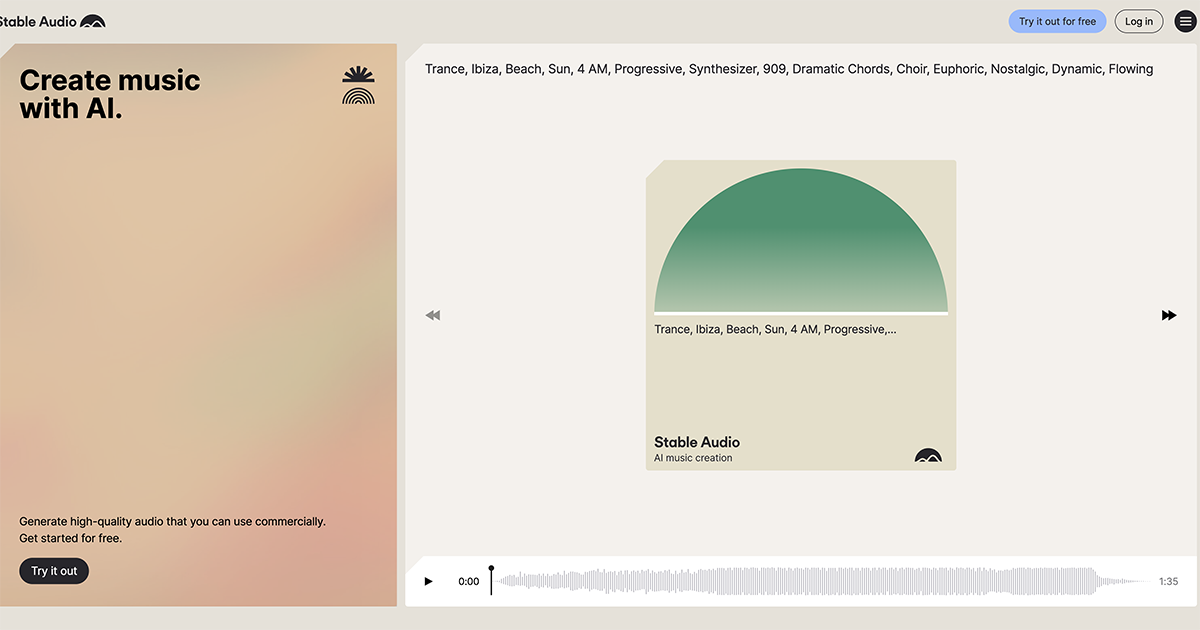Click the 1:35 track duration label
Viewport: 1200px width, 630px height.
point(1168,581)
